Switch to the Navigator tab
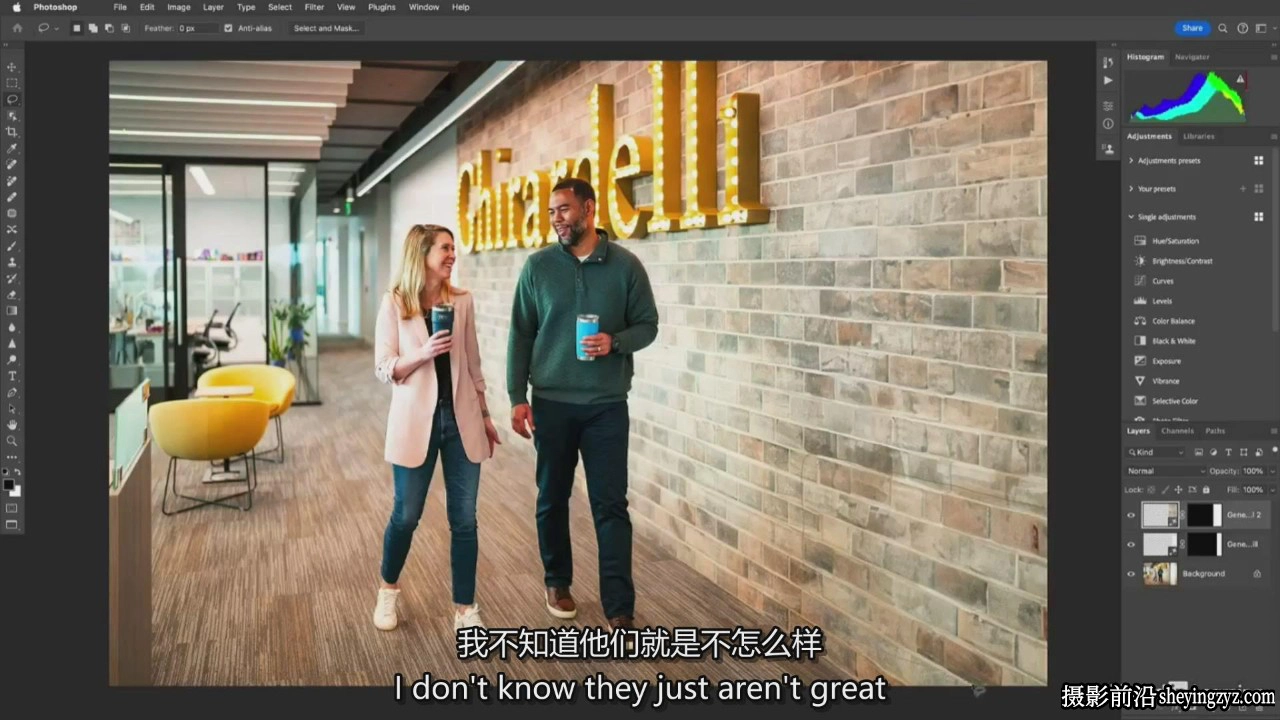The height and width of the screenshot is (720, 1280). pyautogui.click(x=1192, y=57)
